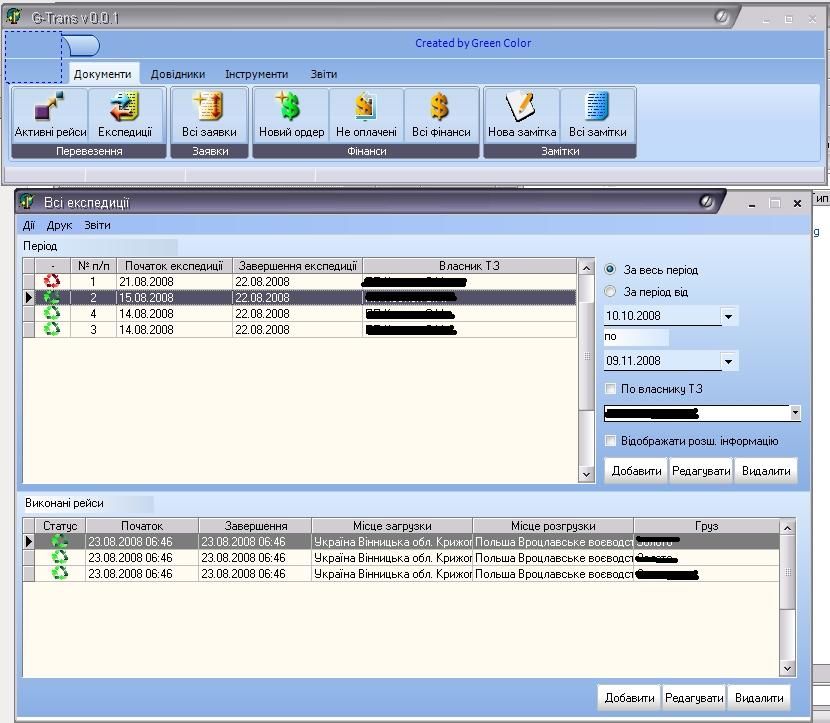Screen dimensions: 830x723
Task: Click the Місце загрузки column header
Action: (x=392, y=526)
